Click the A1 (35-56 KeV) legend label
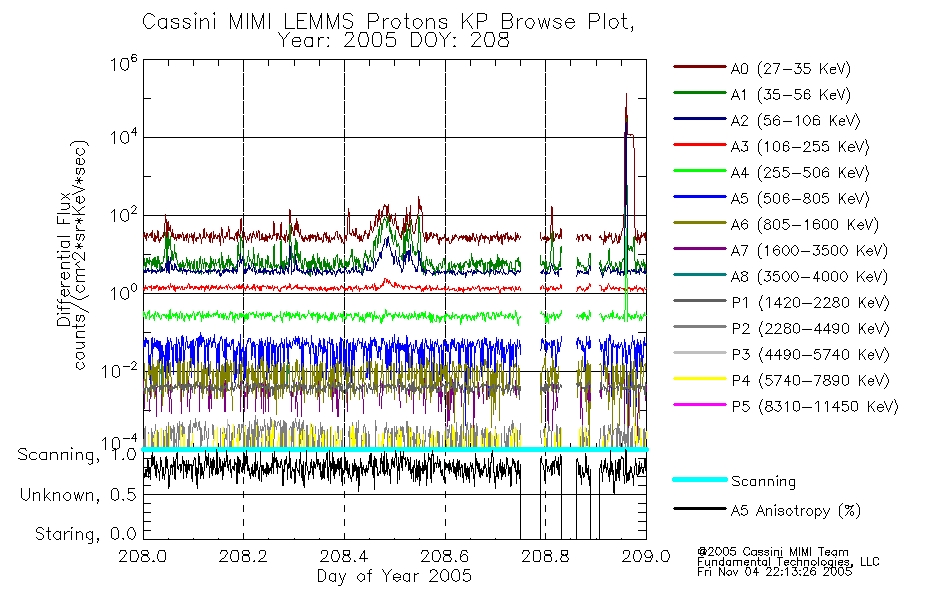The height and width of the screenshot is (600, 950). pyautogui.click(x=791, y=95)
